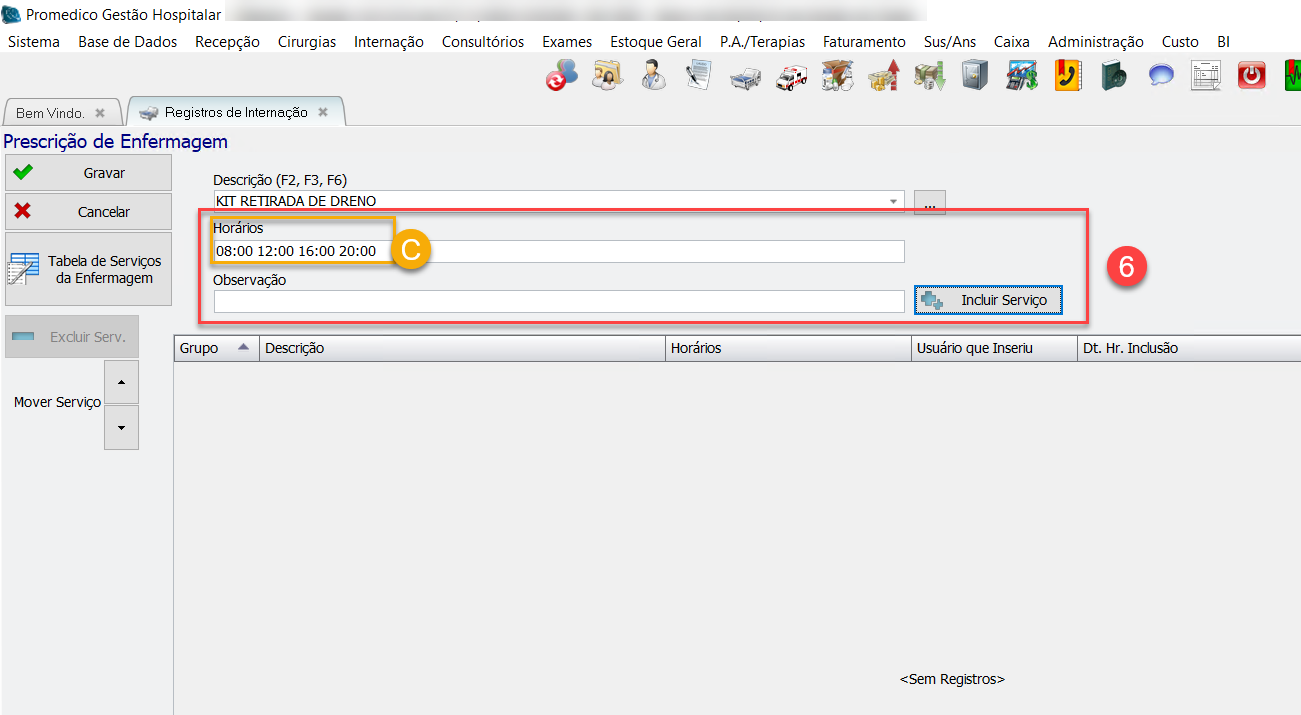Viewport: 1301px width, 715px height.
Task: Open the ambulance toolbar icon
Action: tap(791, 76)
